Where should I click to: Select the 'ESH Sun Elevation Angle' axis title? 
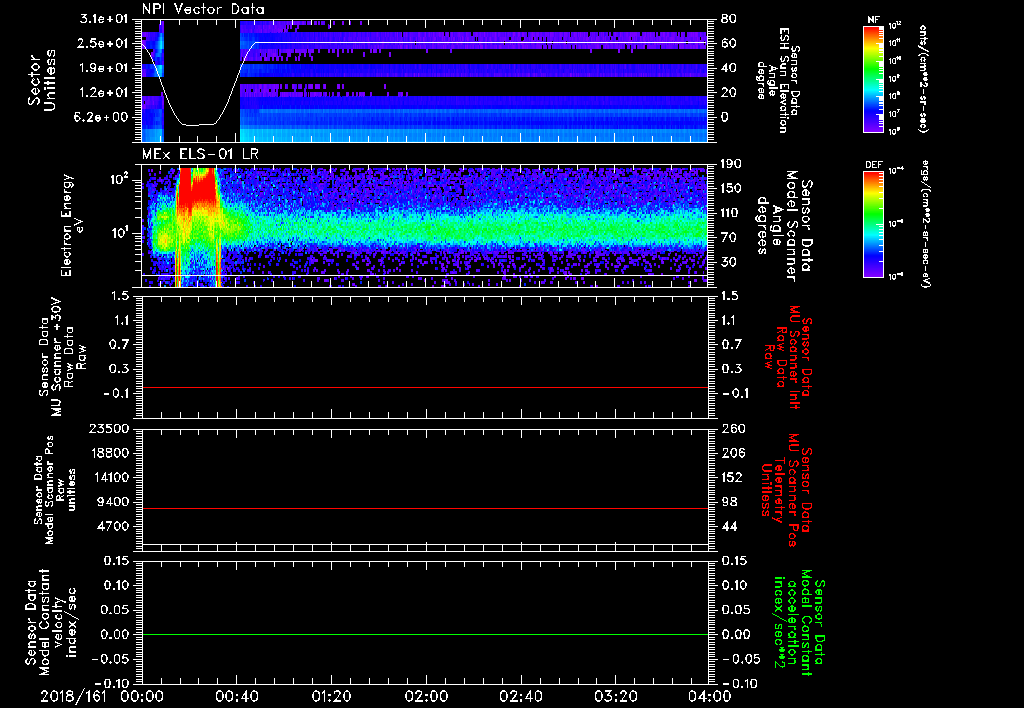[778, 80]
